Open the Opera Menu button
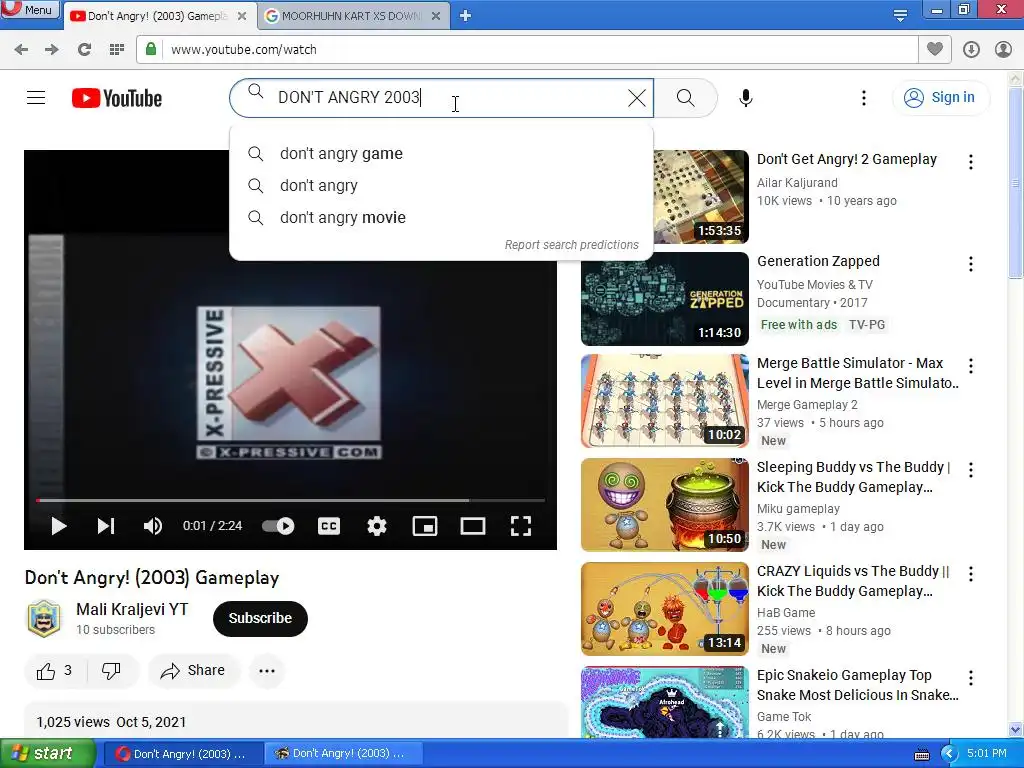This screenshot has height=768, width=1024. 30,9
